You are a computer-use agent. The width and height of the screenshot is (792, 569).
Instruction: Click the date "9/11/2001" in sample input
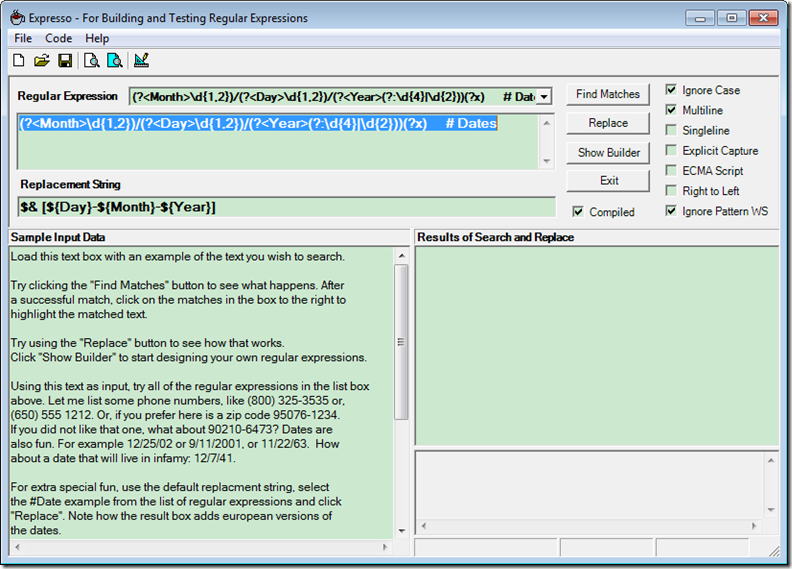coord(216,444)
